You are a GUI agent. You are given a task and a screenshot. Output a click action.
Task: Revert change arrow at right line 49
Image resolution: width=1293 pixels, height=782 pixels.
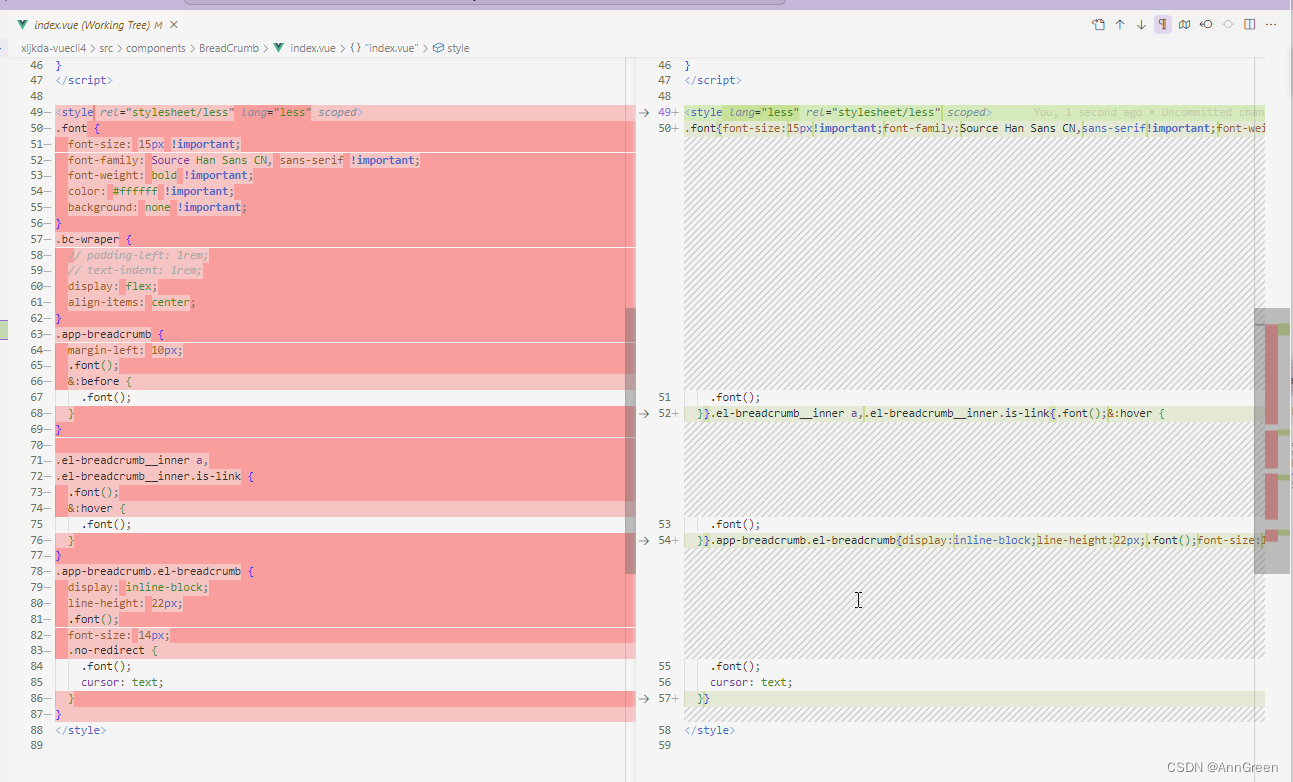click(644, 112)
